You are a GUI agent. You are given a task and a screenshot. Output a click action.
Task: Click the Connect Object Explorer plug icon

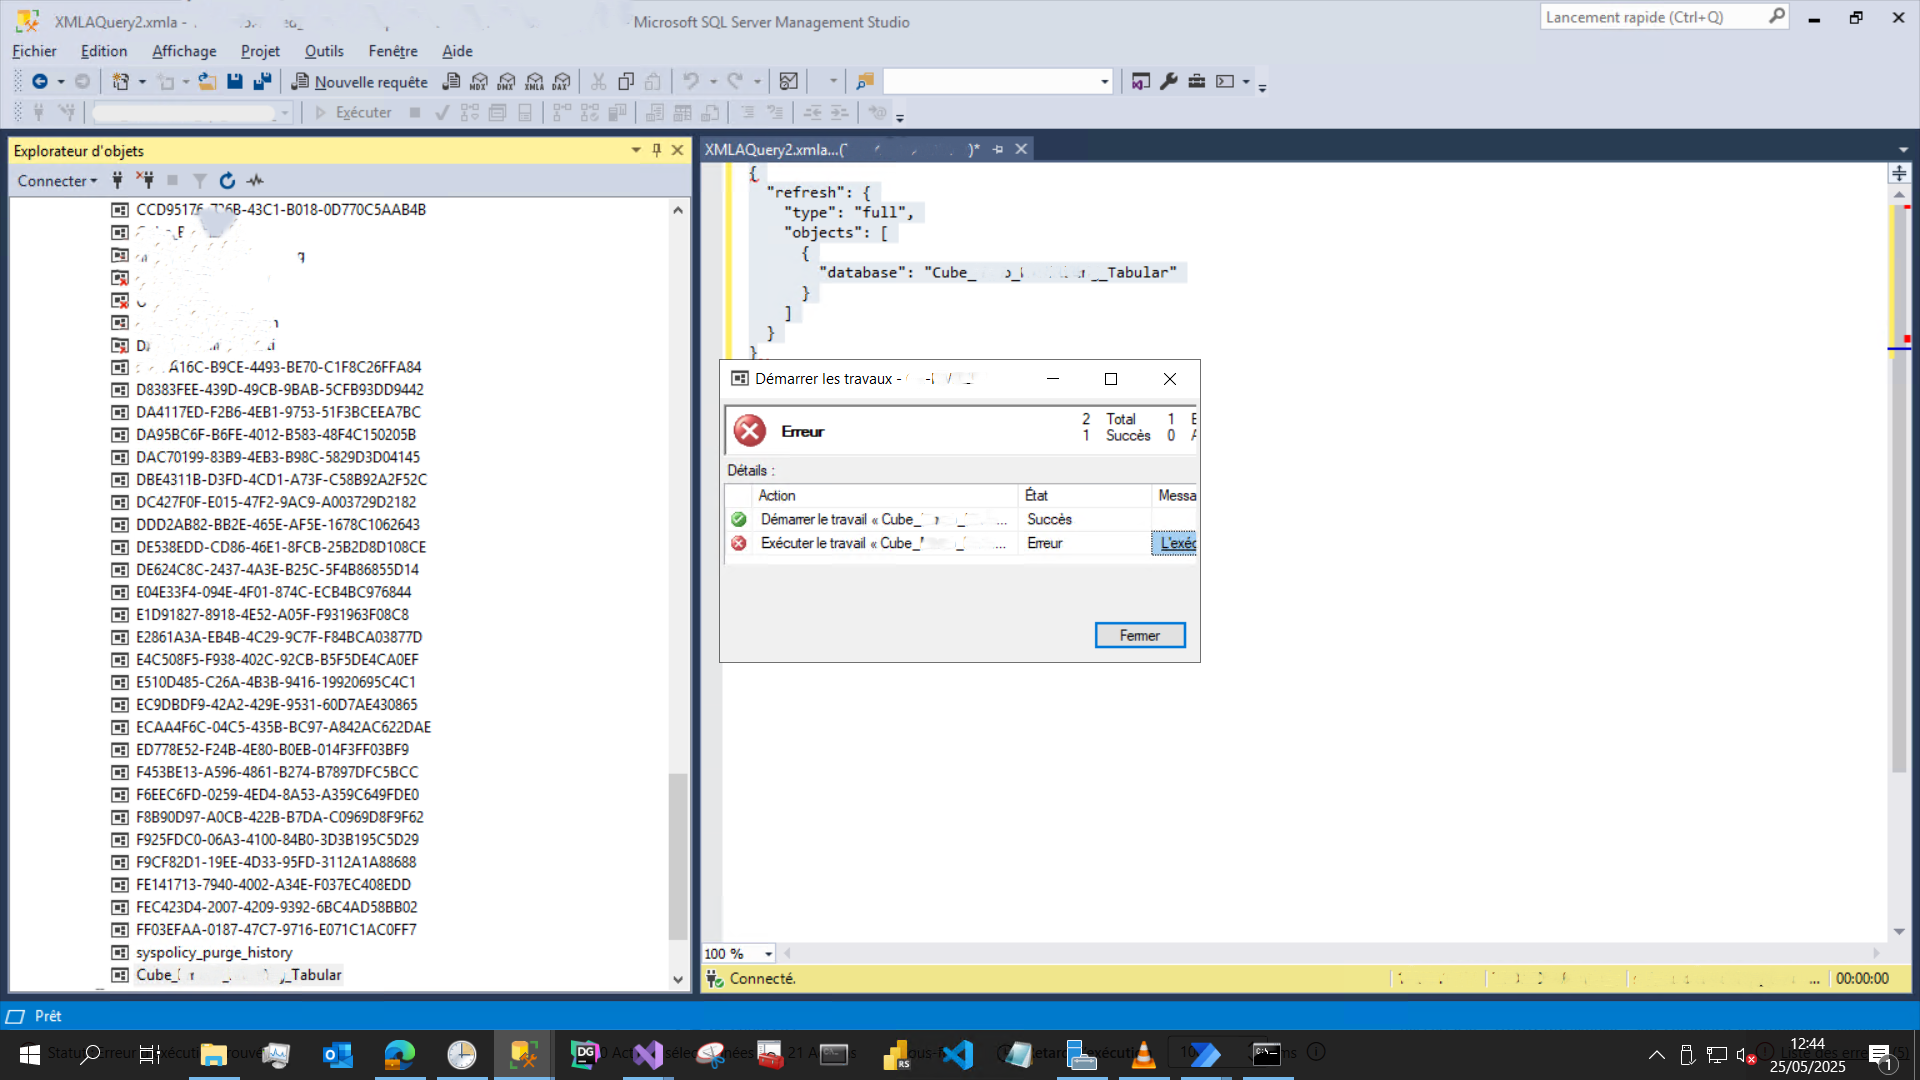pos(117,181)
